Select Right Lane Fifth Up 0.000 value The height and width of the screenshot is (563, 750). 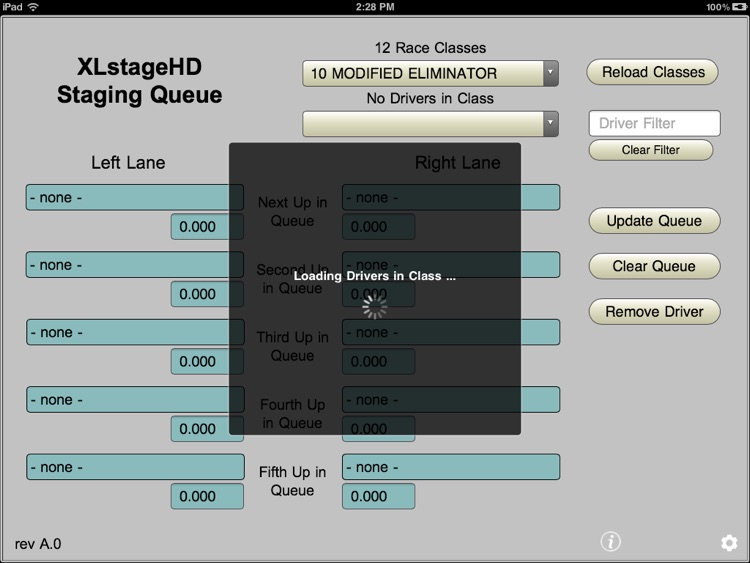click(x=378, y=497)
